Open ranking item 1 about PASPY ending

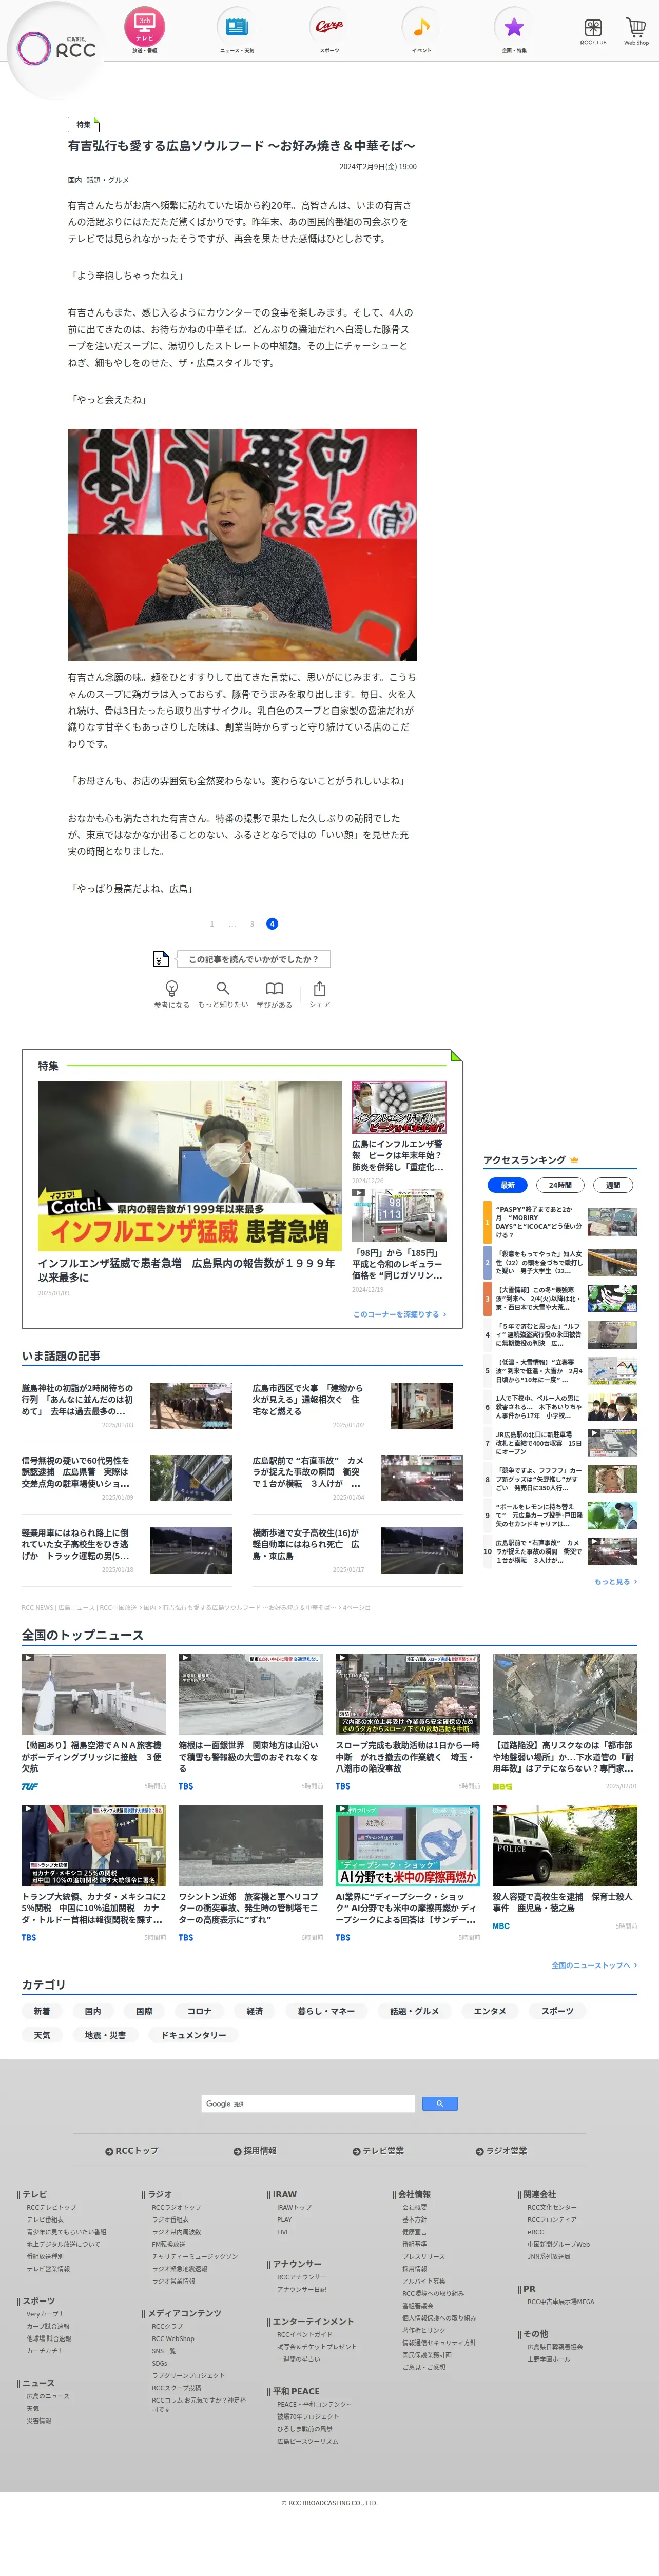pos(560,1222)
